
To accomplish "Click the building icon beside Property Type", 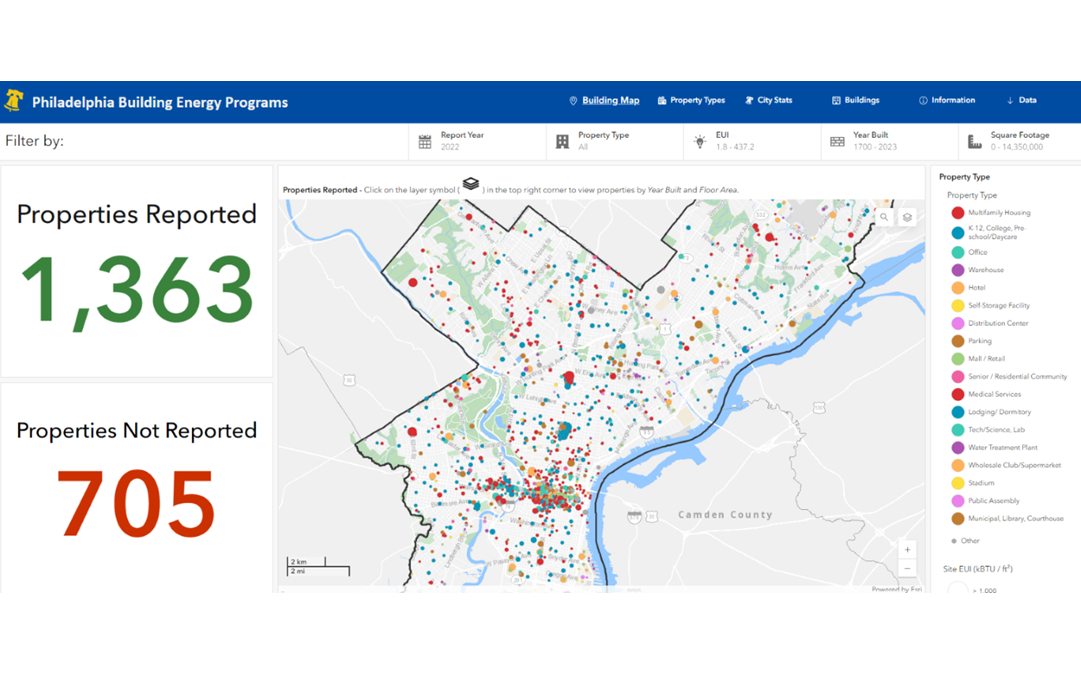I will [562, 139].
